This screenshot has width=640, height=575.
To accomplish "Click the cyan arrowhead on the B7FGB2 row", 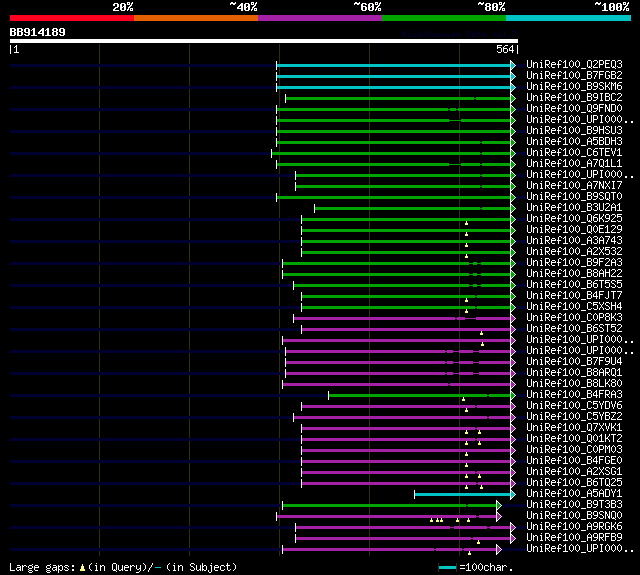I will tap(513, 76).
